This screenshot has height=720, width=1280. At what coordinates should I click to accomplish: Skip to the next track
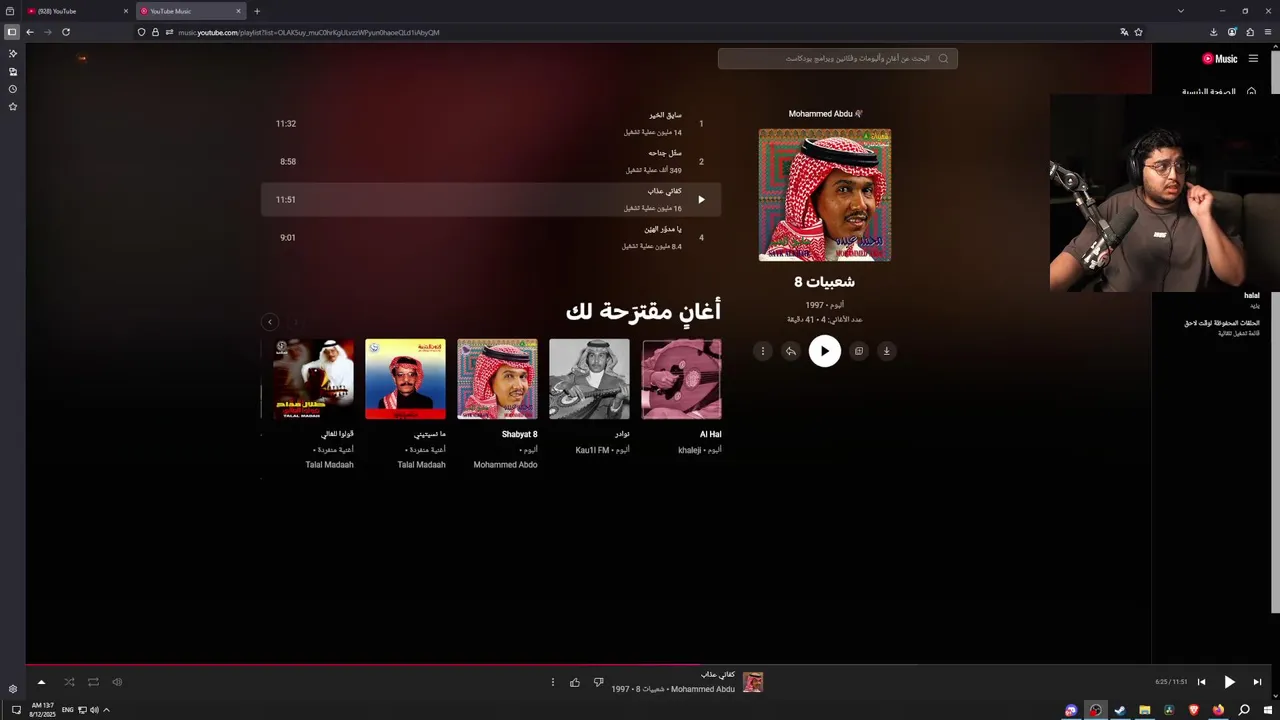[1257, 682]
